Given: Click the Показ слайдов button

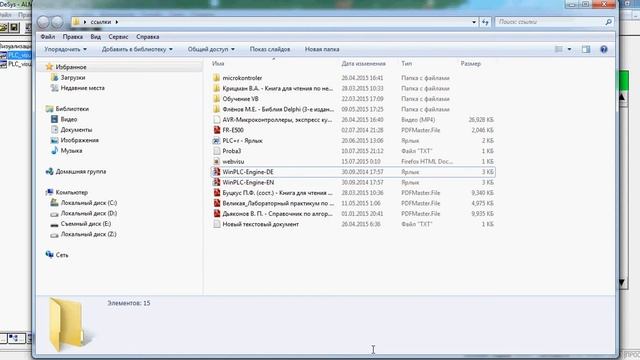Looking at the screenshot, I should tap(270, 49).
